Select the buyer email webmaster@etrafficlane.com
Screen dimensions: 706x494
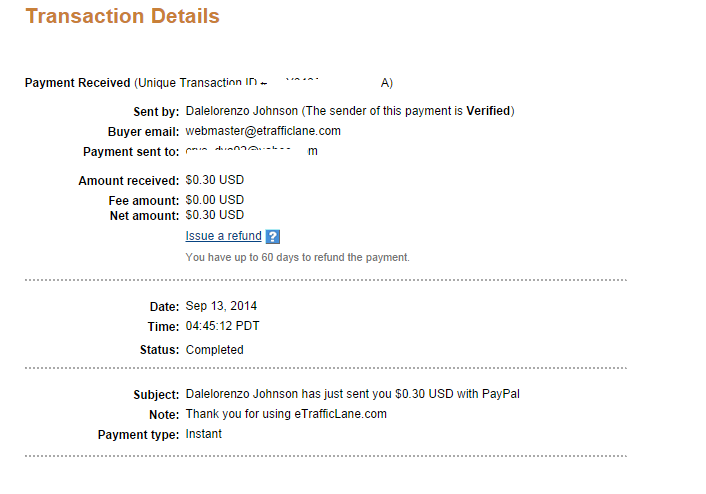pyautogui.click(x=263, y=131)
